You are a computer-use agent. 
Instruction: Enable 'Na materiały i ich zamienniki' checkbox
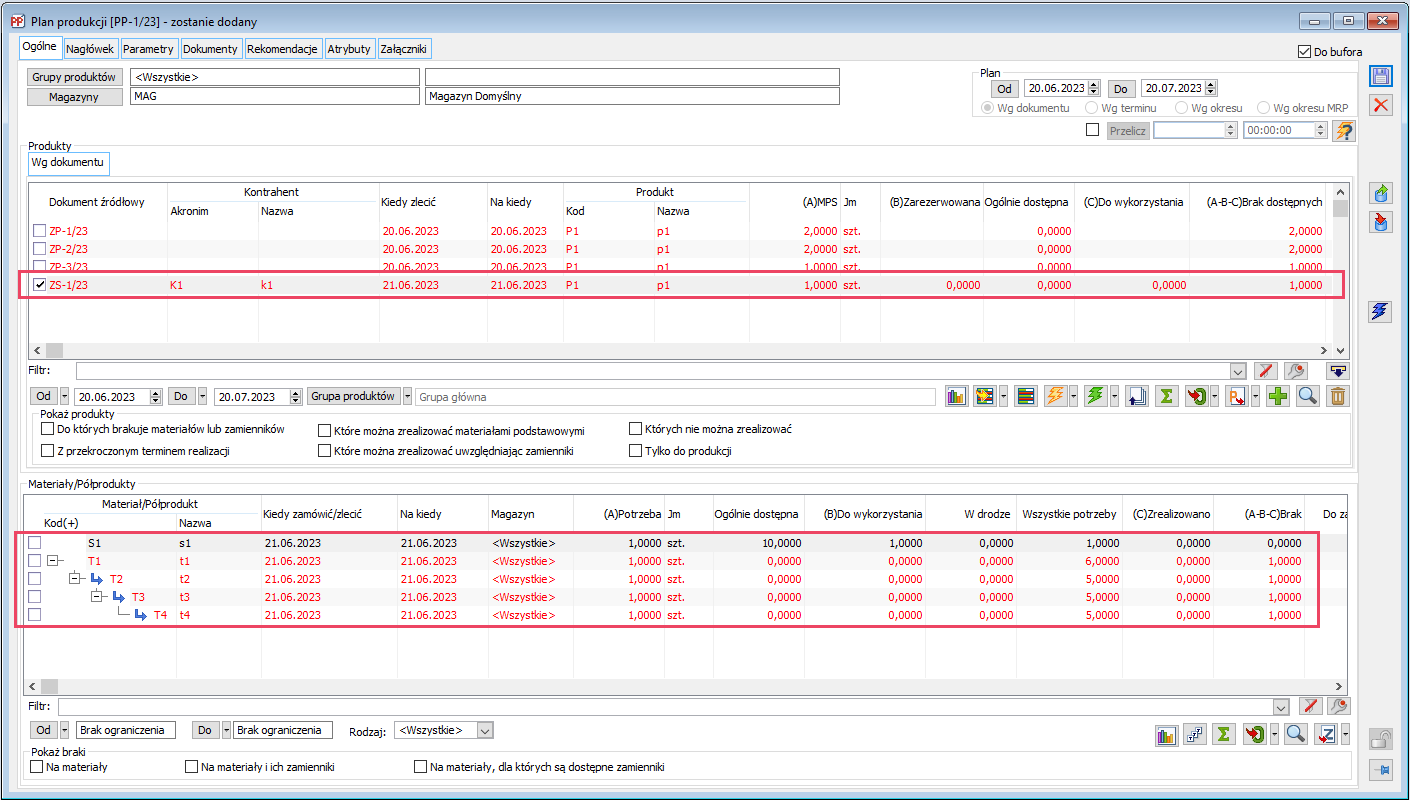[192, 767]
